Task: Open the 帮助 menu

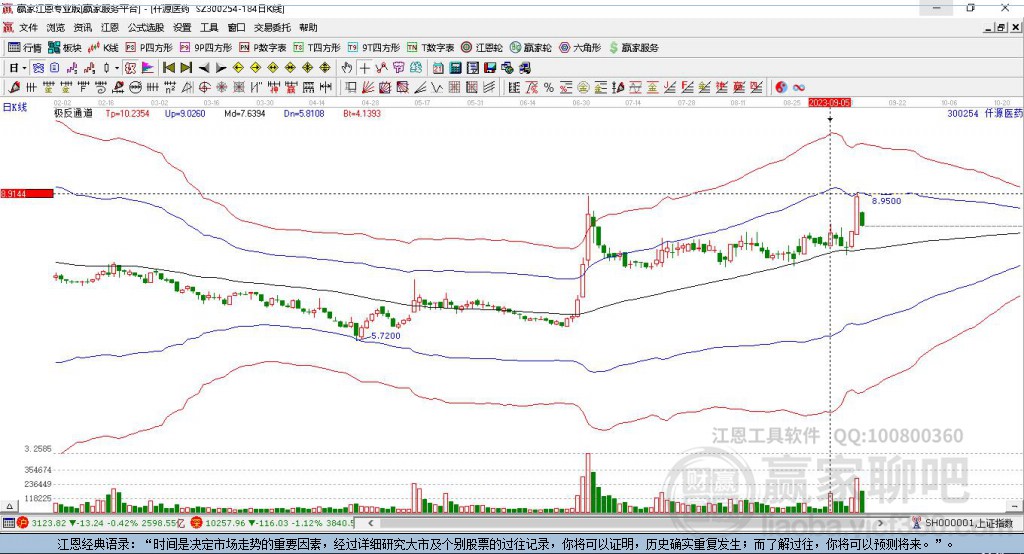Action: (308, 27)
